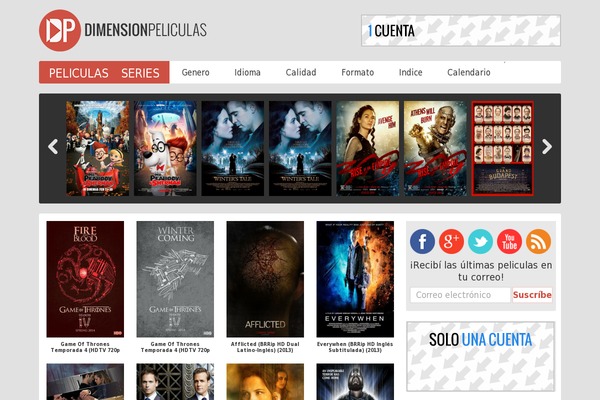Open Game of Thrones Winter is Coming poster
The image size is (600, 400).
[175, 279]
